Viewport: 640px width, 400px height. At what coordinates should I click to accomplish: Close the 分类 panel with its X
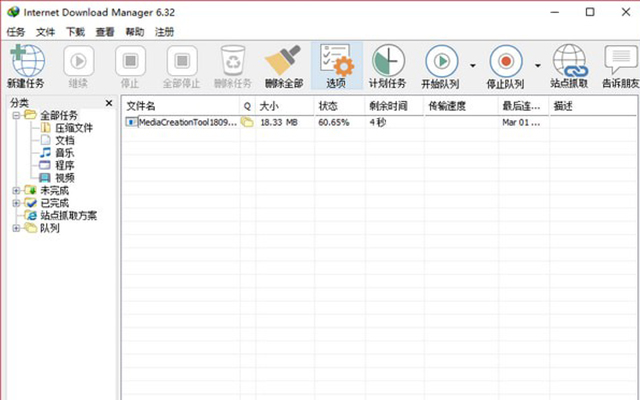pyautogui.click(x=109, y=103)
